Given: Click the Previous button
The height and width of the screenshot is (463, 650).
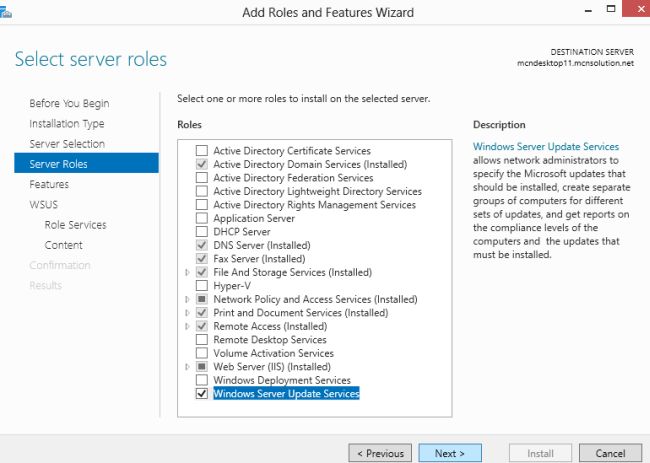Looking at the screenshot, I should click(379, 453).
